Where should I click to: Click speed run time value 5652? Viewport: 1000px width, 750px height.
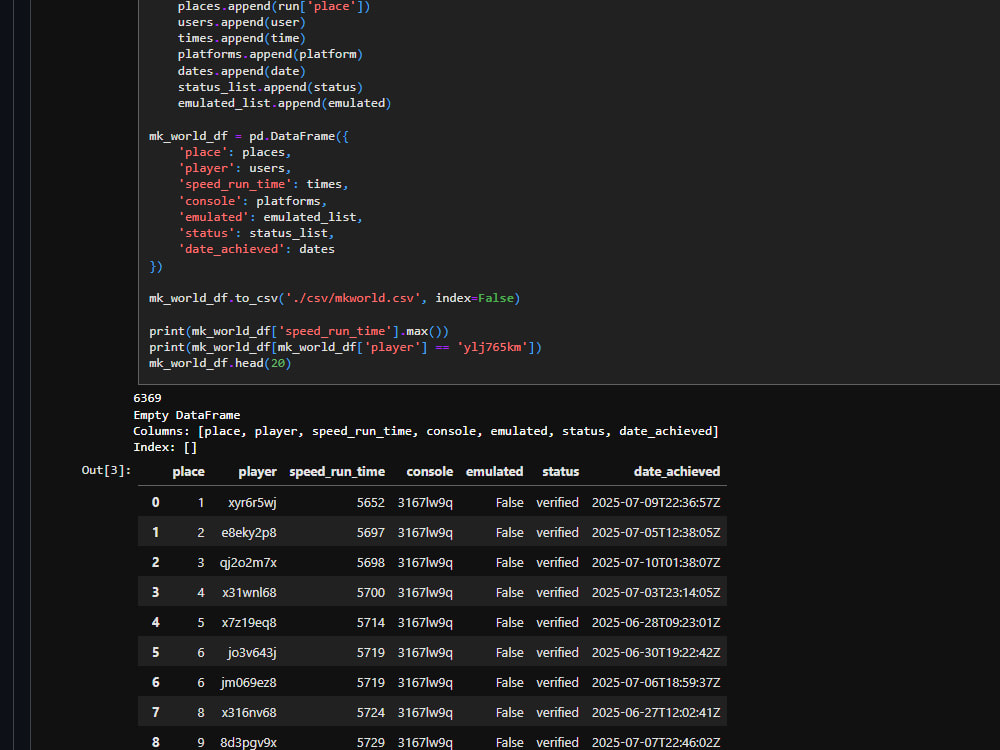point(371,503)
